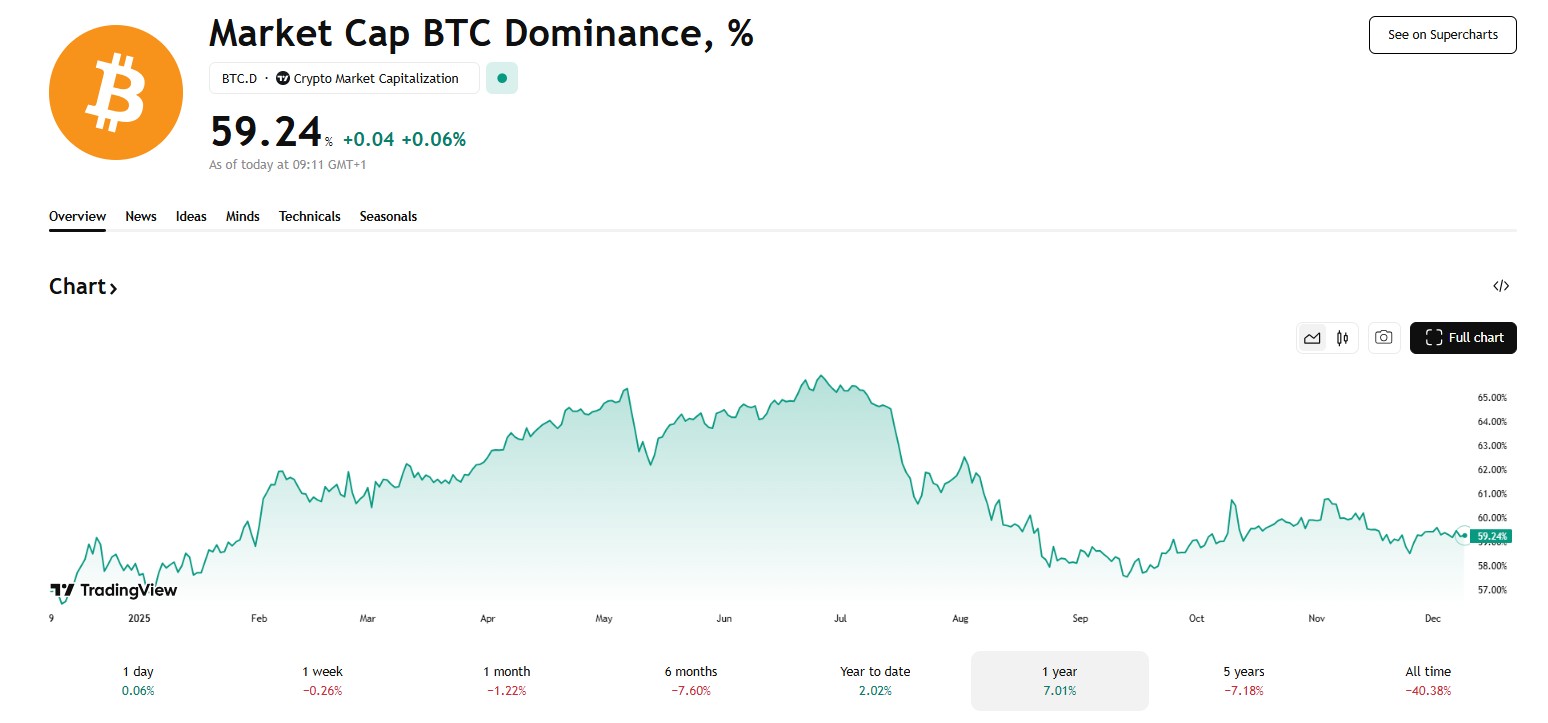Open the embed code icon
Viewport: 1548px width, 723px height.
pyautogui.click(x=1500, y=286)
